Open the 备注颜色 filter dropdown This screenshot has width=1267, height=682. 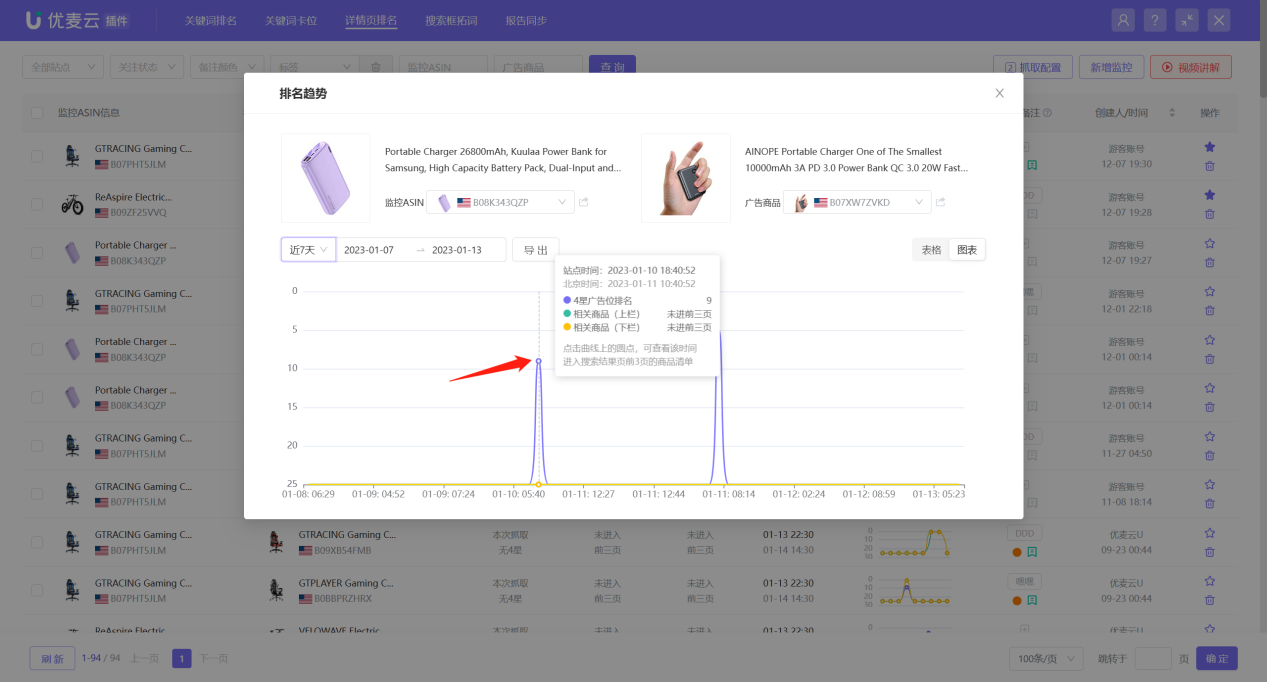pyautogui.click(x=227, y=67)
